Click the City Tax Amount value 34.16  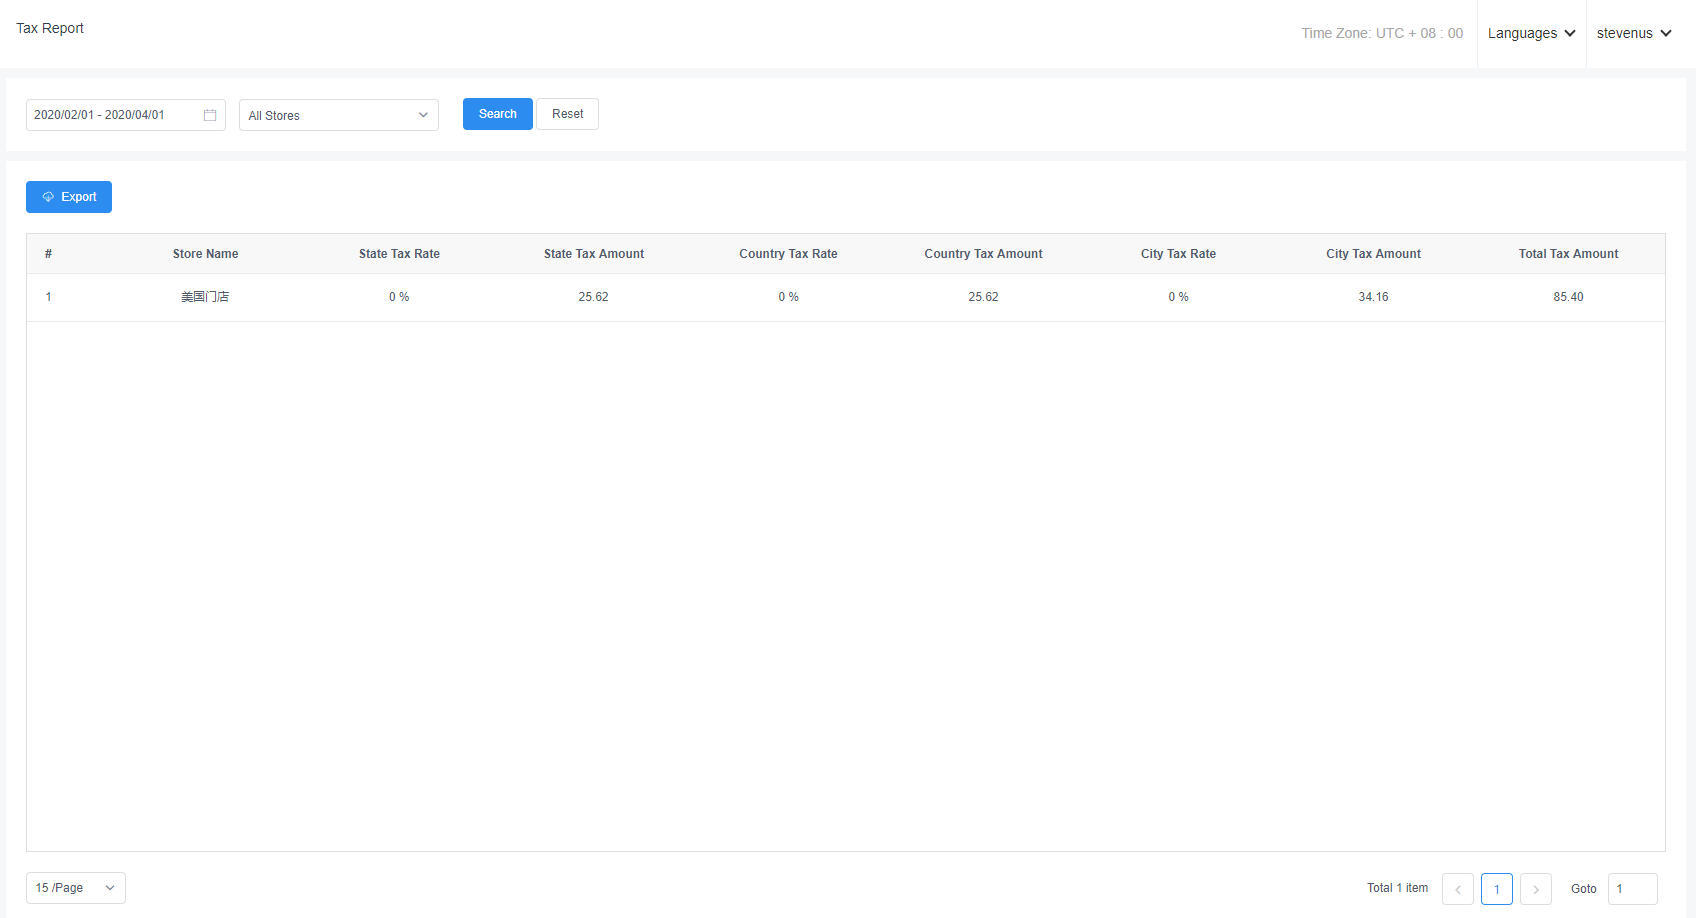click(1373, 297)
